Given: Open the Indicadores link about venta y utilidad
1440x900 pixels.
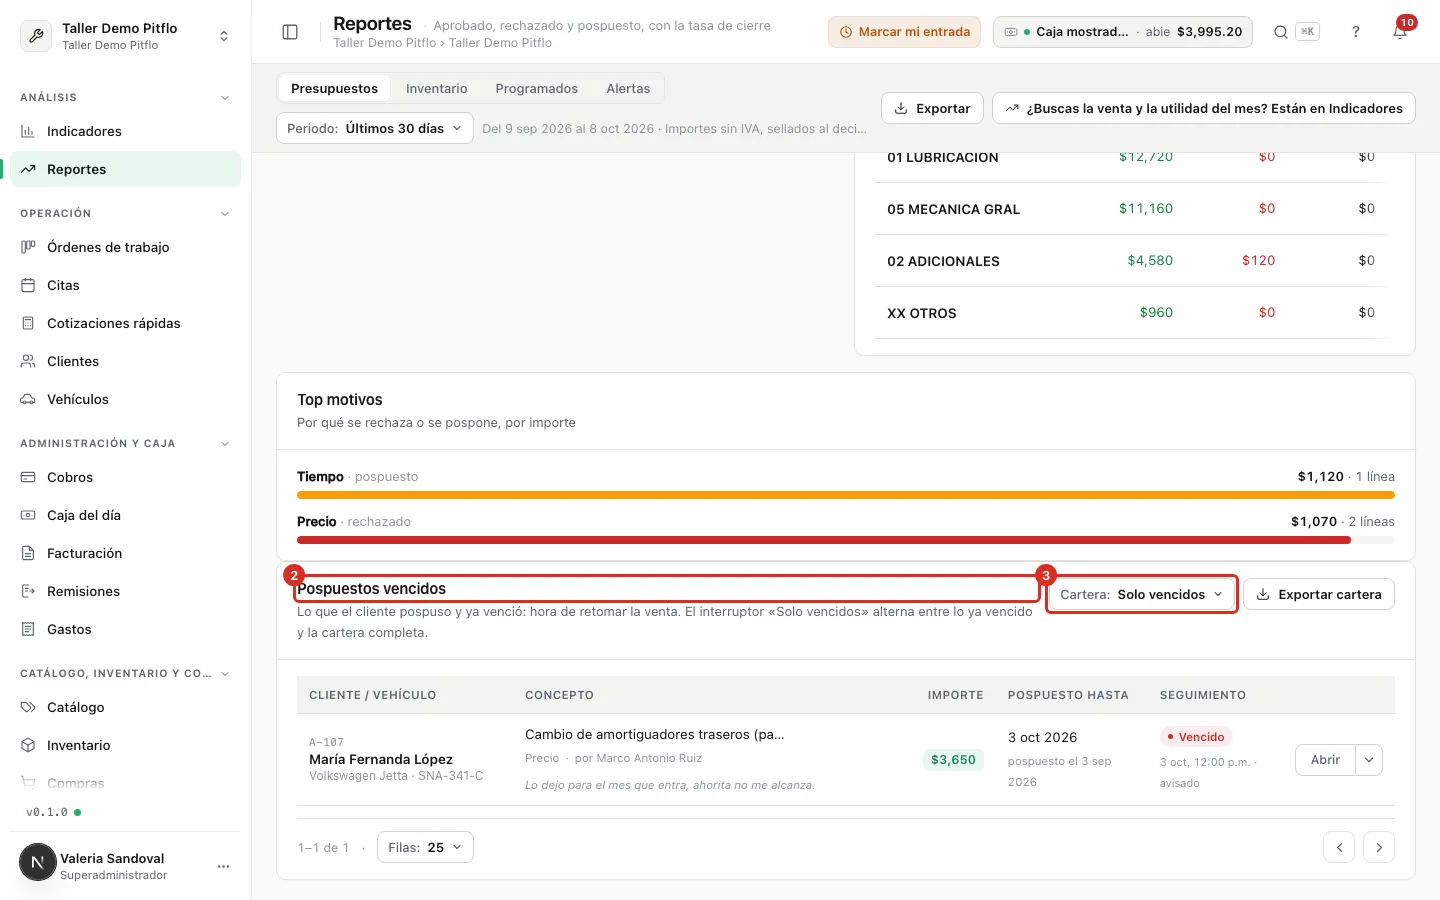Looking at the screenshot, I should (x=1204, y=108).
